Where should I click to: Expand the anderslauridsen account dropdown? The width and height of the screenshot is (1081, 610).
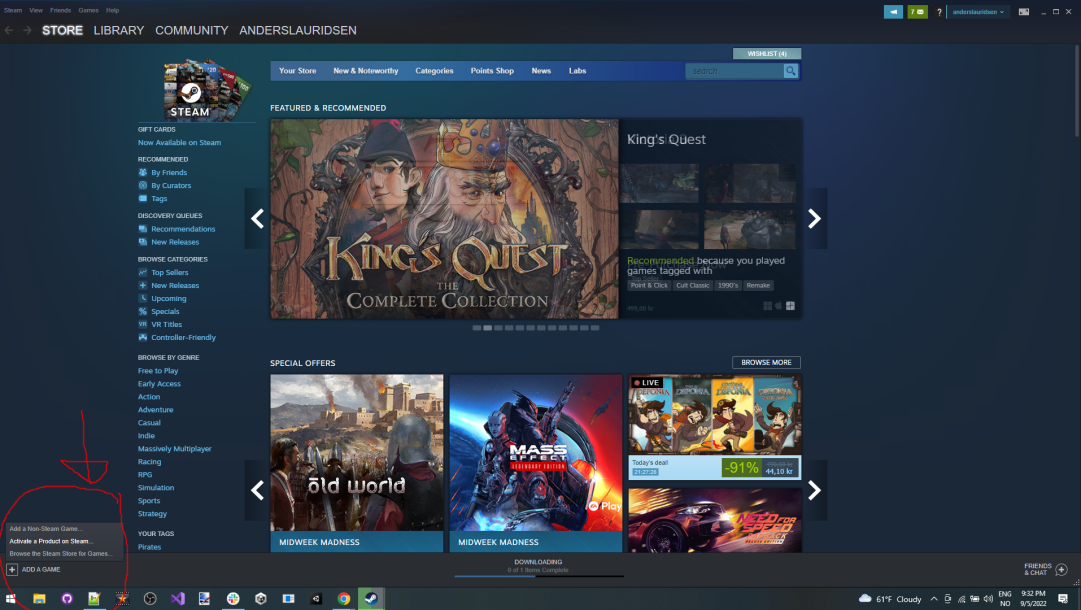point(978,12)
